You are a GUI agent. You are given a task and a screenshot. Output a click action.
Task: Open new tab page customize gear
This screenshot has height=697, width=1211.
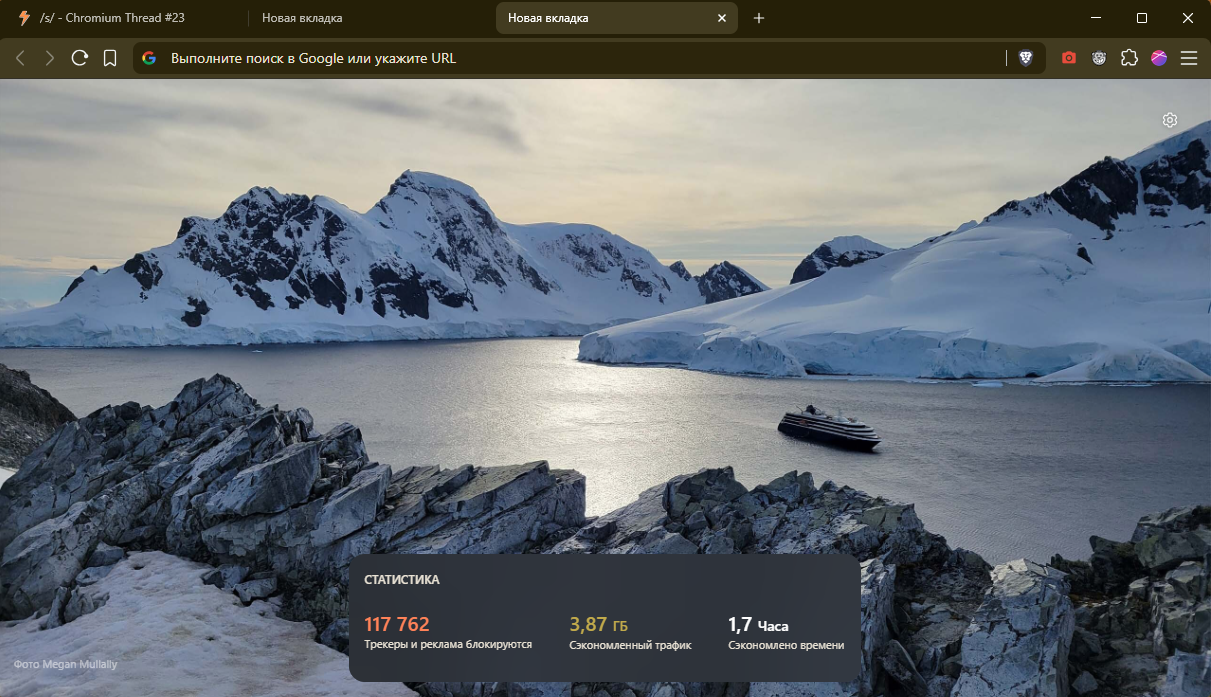(1170, 120)
